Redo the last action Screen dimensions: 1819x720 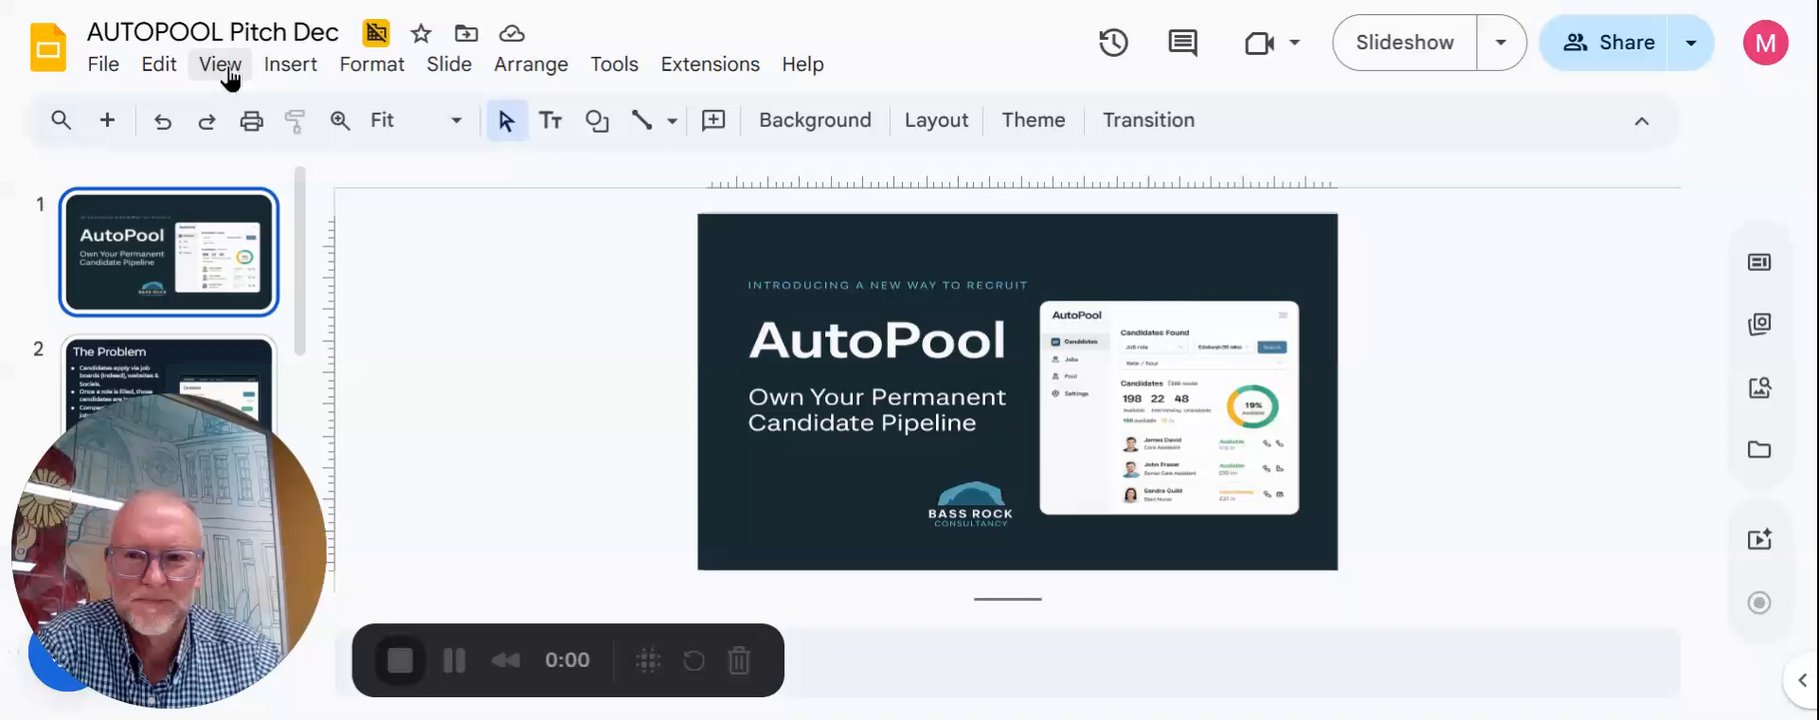(x=206, y=121)
